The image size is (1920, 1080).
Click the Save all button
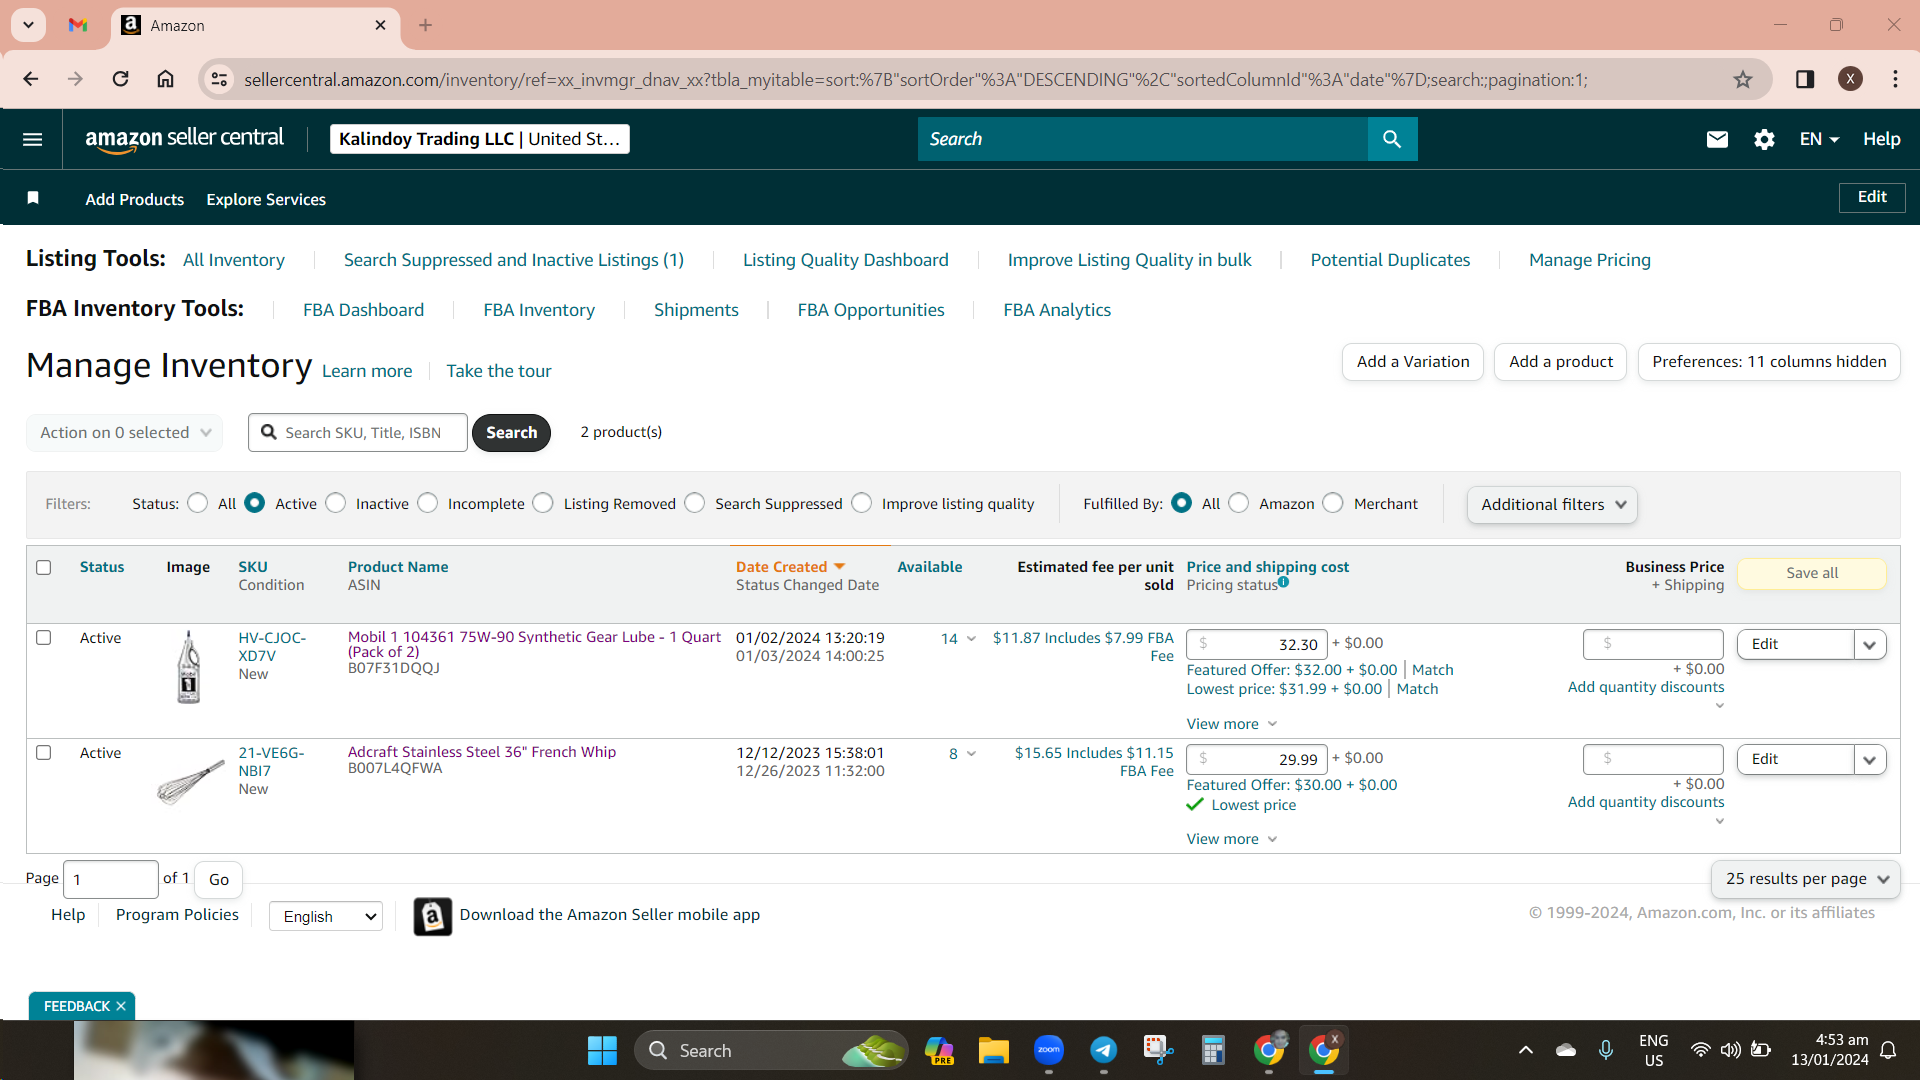click(1812, 573)
